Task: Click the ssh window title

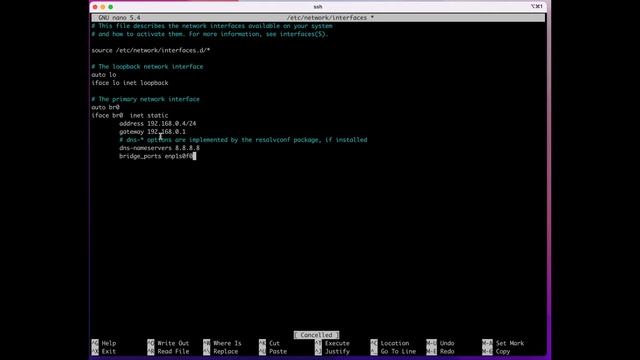Action: tap(318, 7)
